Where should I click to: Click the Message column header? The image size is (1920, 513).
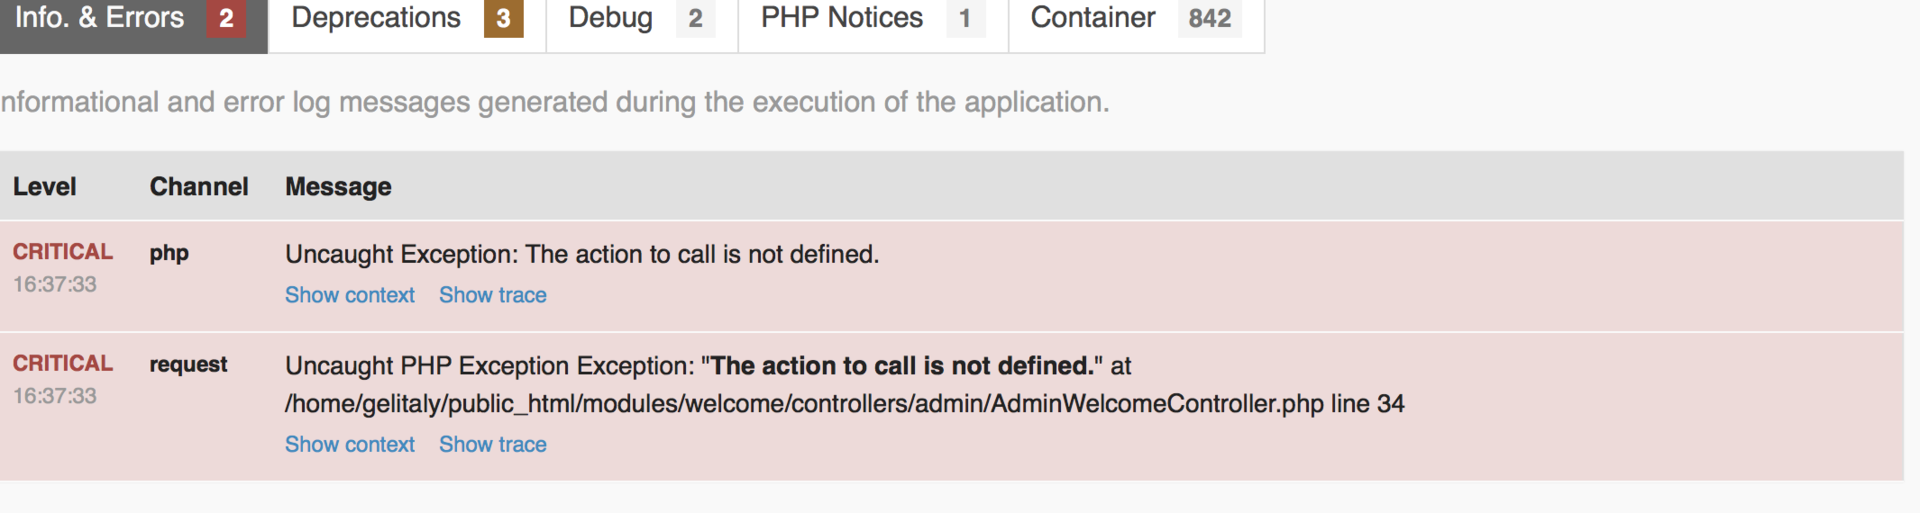pyautogui.click(x=338, y=187)
